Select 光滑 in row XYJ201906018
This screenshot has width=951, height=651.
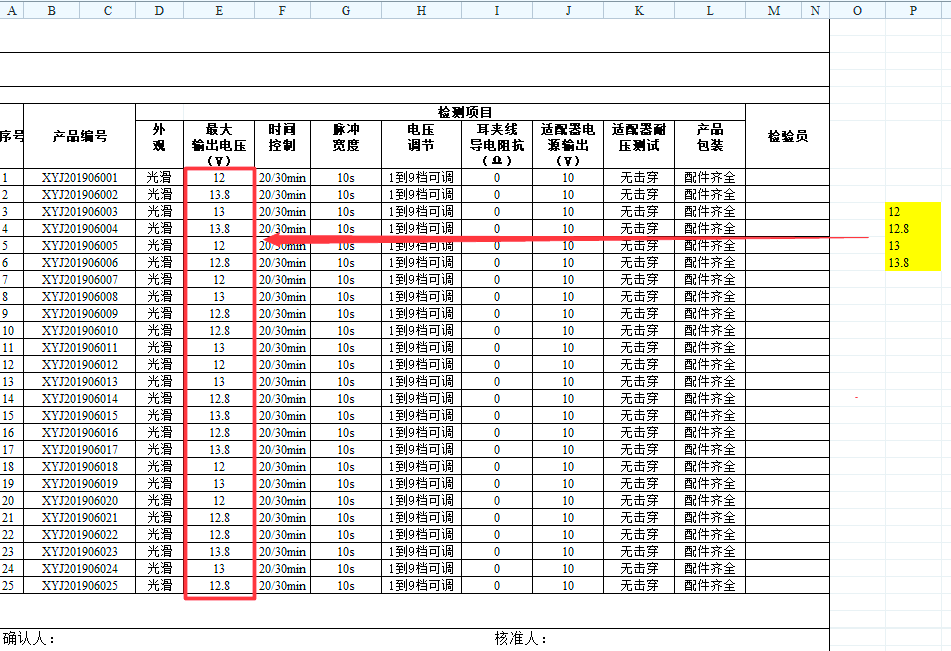(160, 467)
